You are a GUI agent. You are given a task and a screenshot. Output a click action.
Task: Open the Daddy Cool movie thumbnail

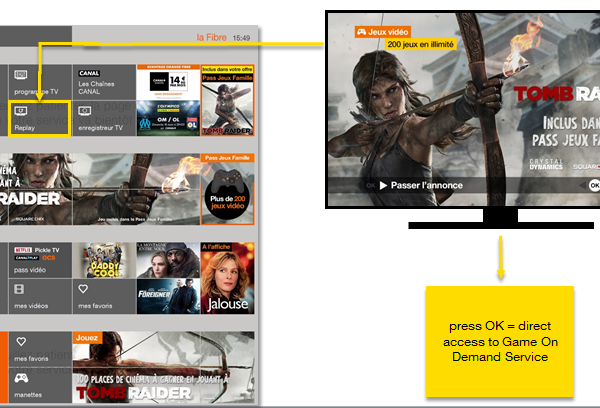(x=104, y=260)
